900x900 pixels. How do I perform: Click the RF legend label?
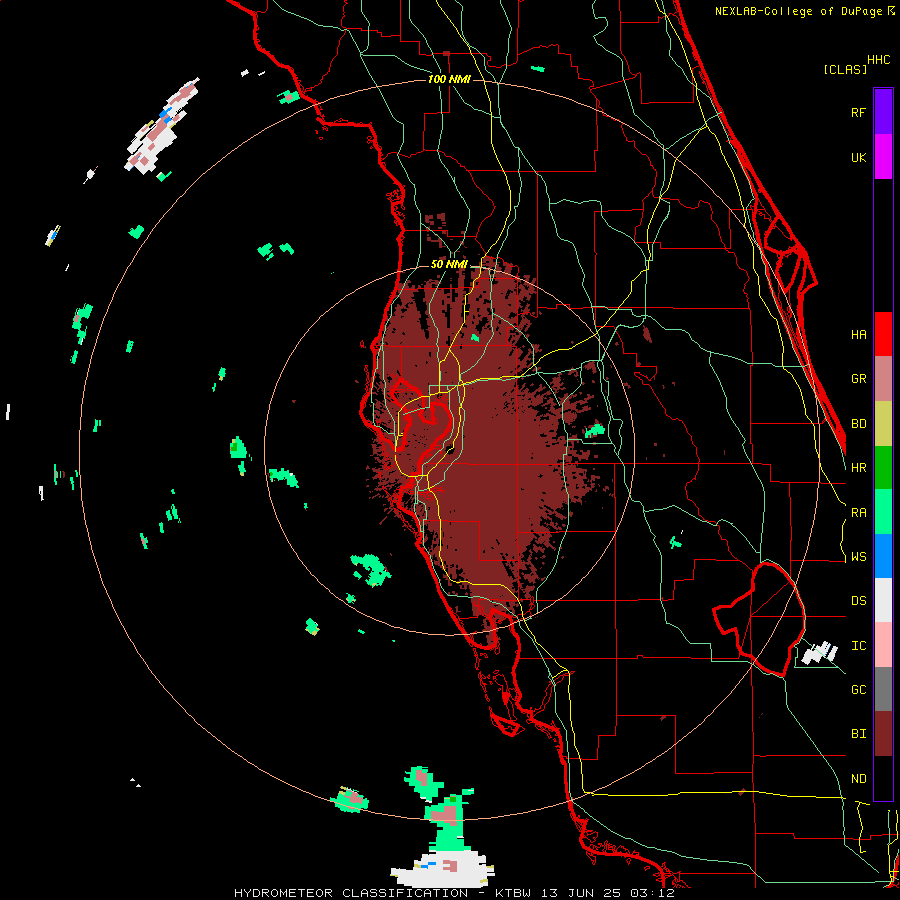coord(858,112)
